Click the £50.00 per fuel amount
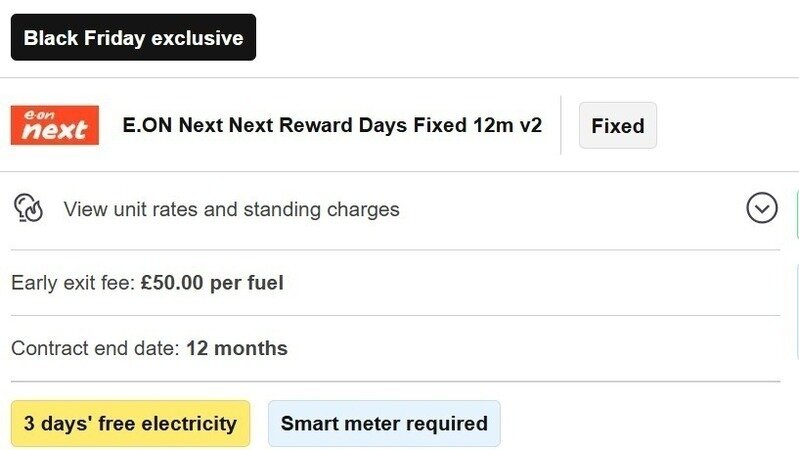799x450 pixels. pyautogui.click(x=212, y=283)
